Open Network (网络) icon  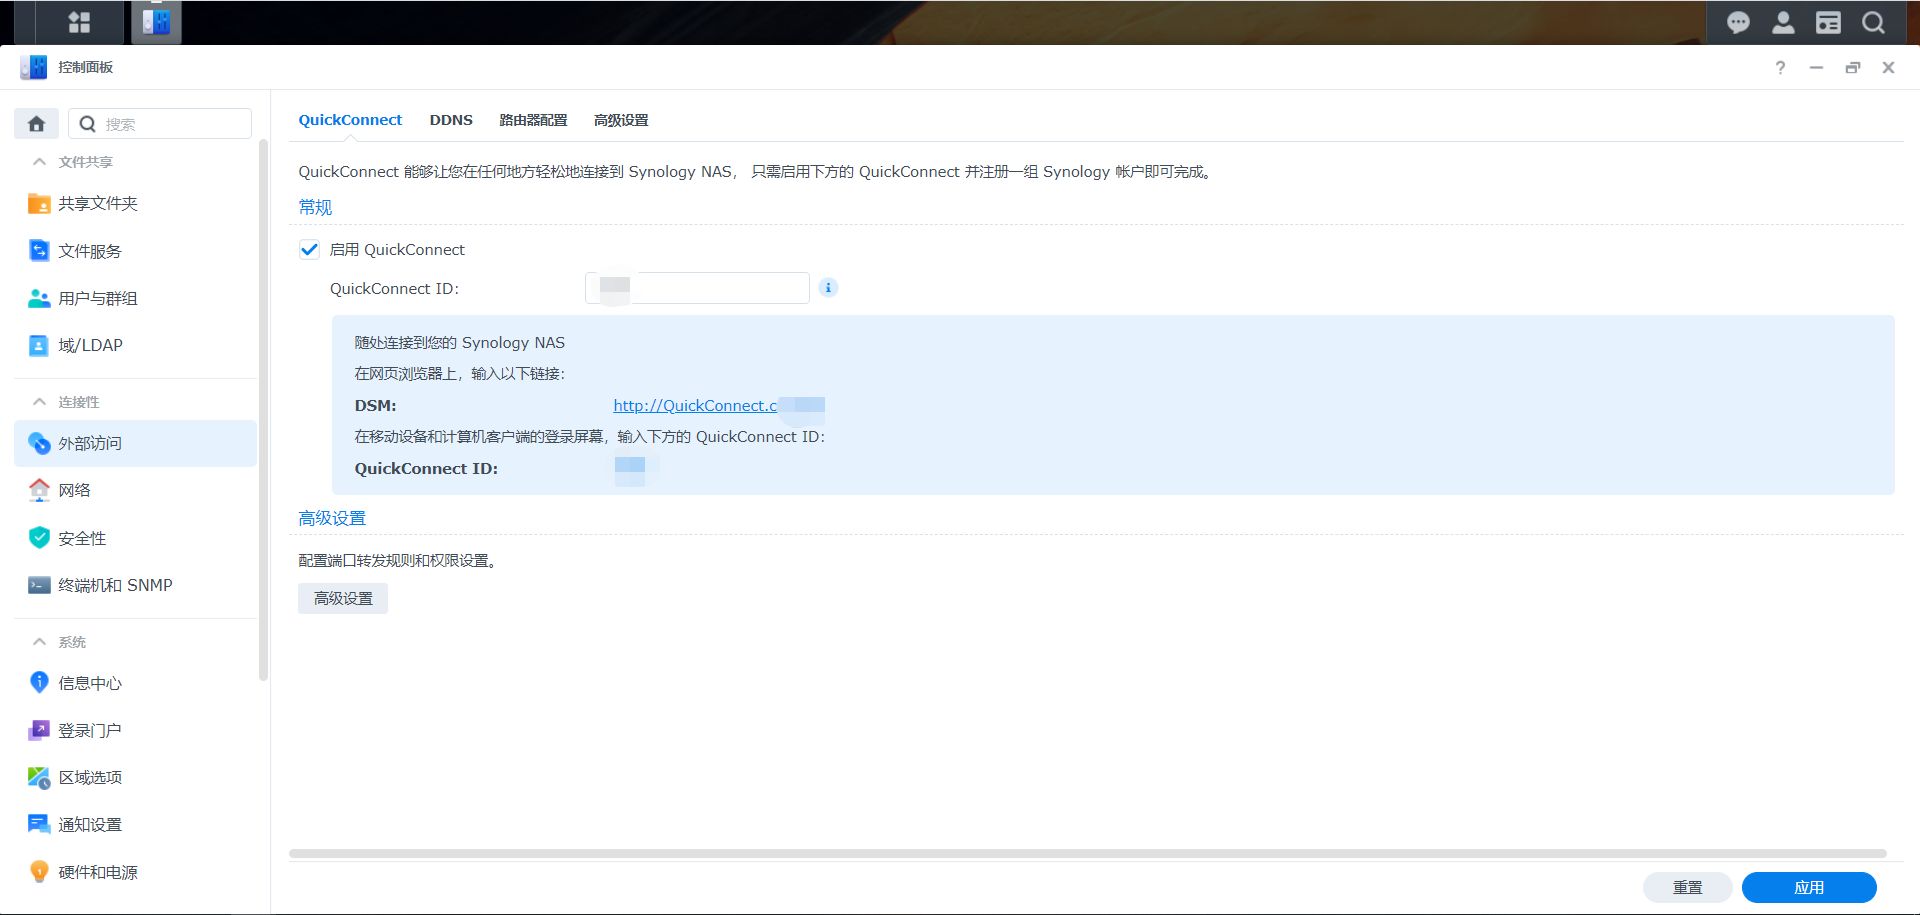[39, 490]
